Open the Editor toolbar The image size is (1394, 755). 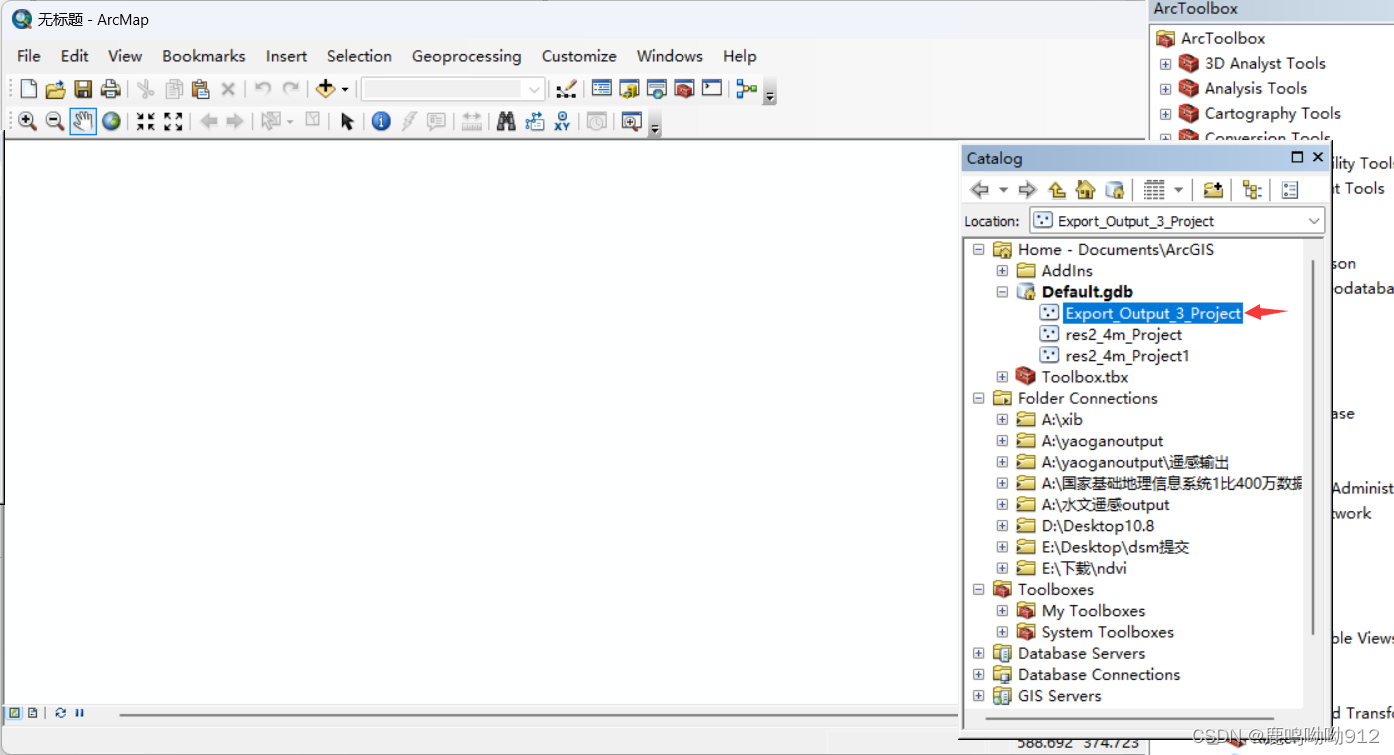[566, 89]
